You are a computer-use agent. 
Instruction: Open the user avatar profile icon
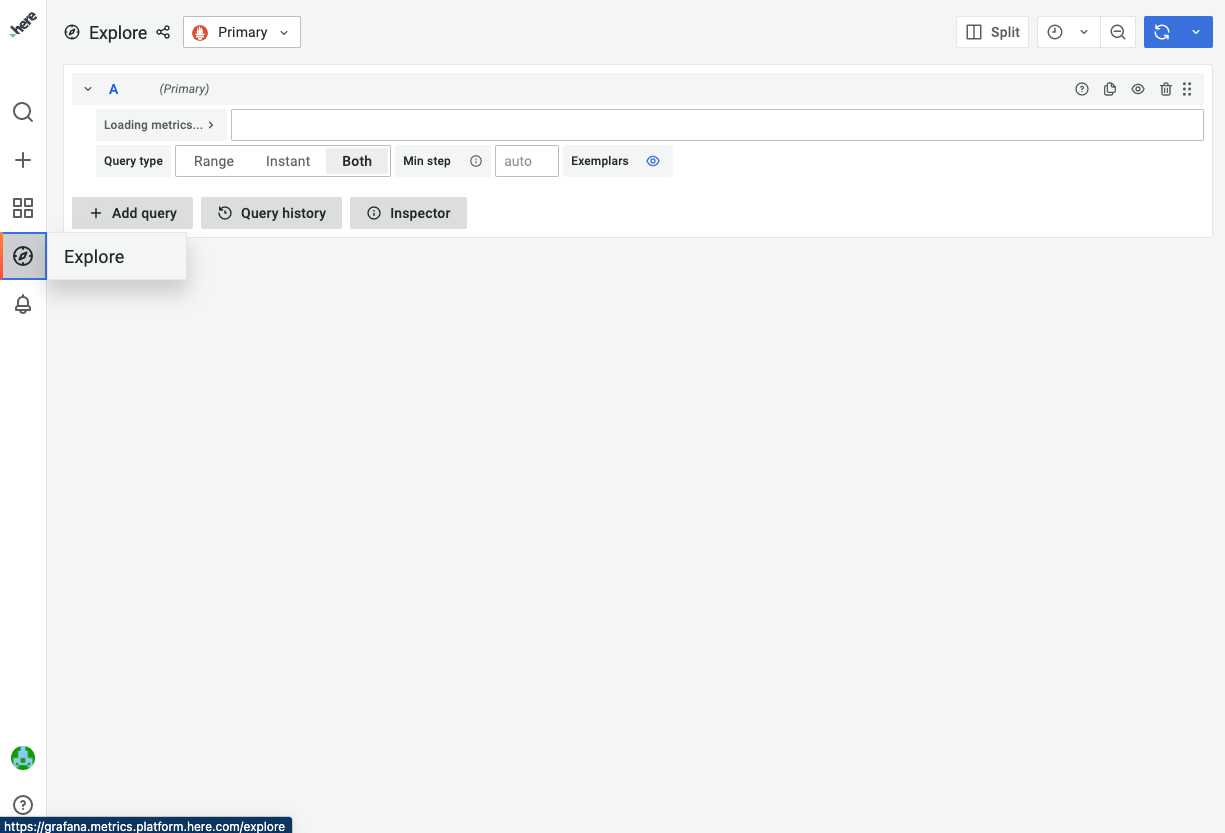pyautogui.click(x=23, y=757)
